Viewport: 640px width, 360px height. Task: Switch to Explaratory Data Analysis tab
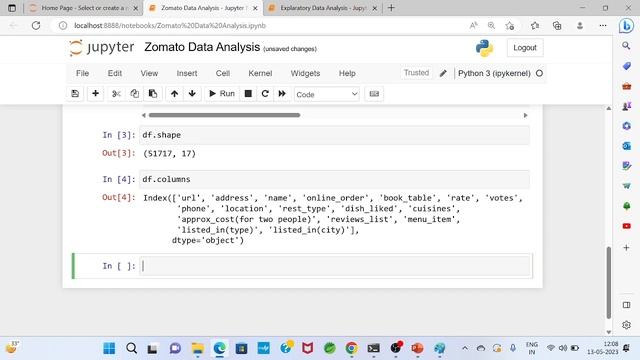(x=322, y=8)
